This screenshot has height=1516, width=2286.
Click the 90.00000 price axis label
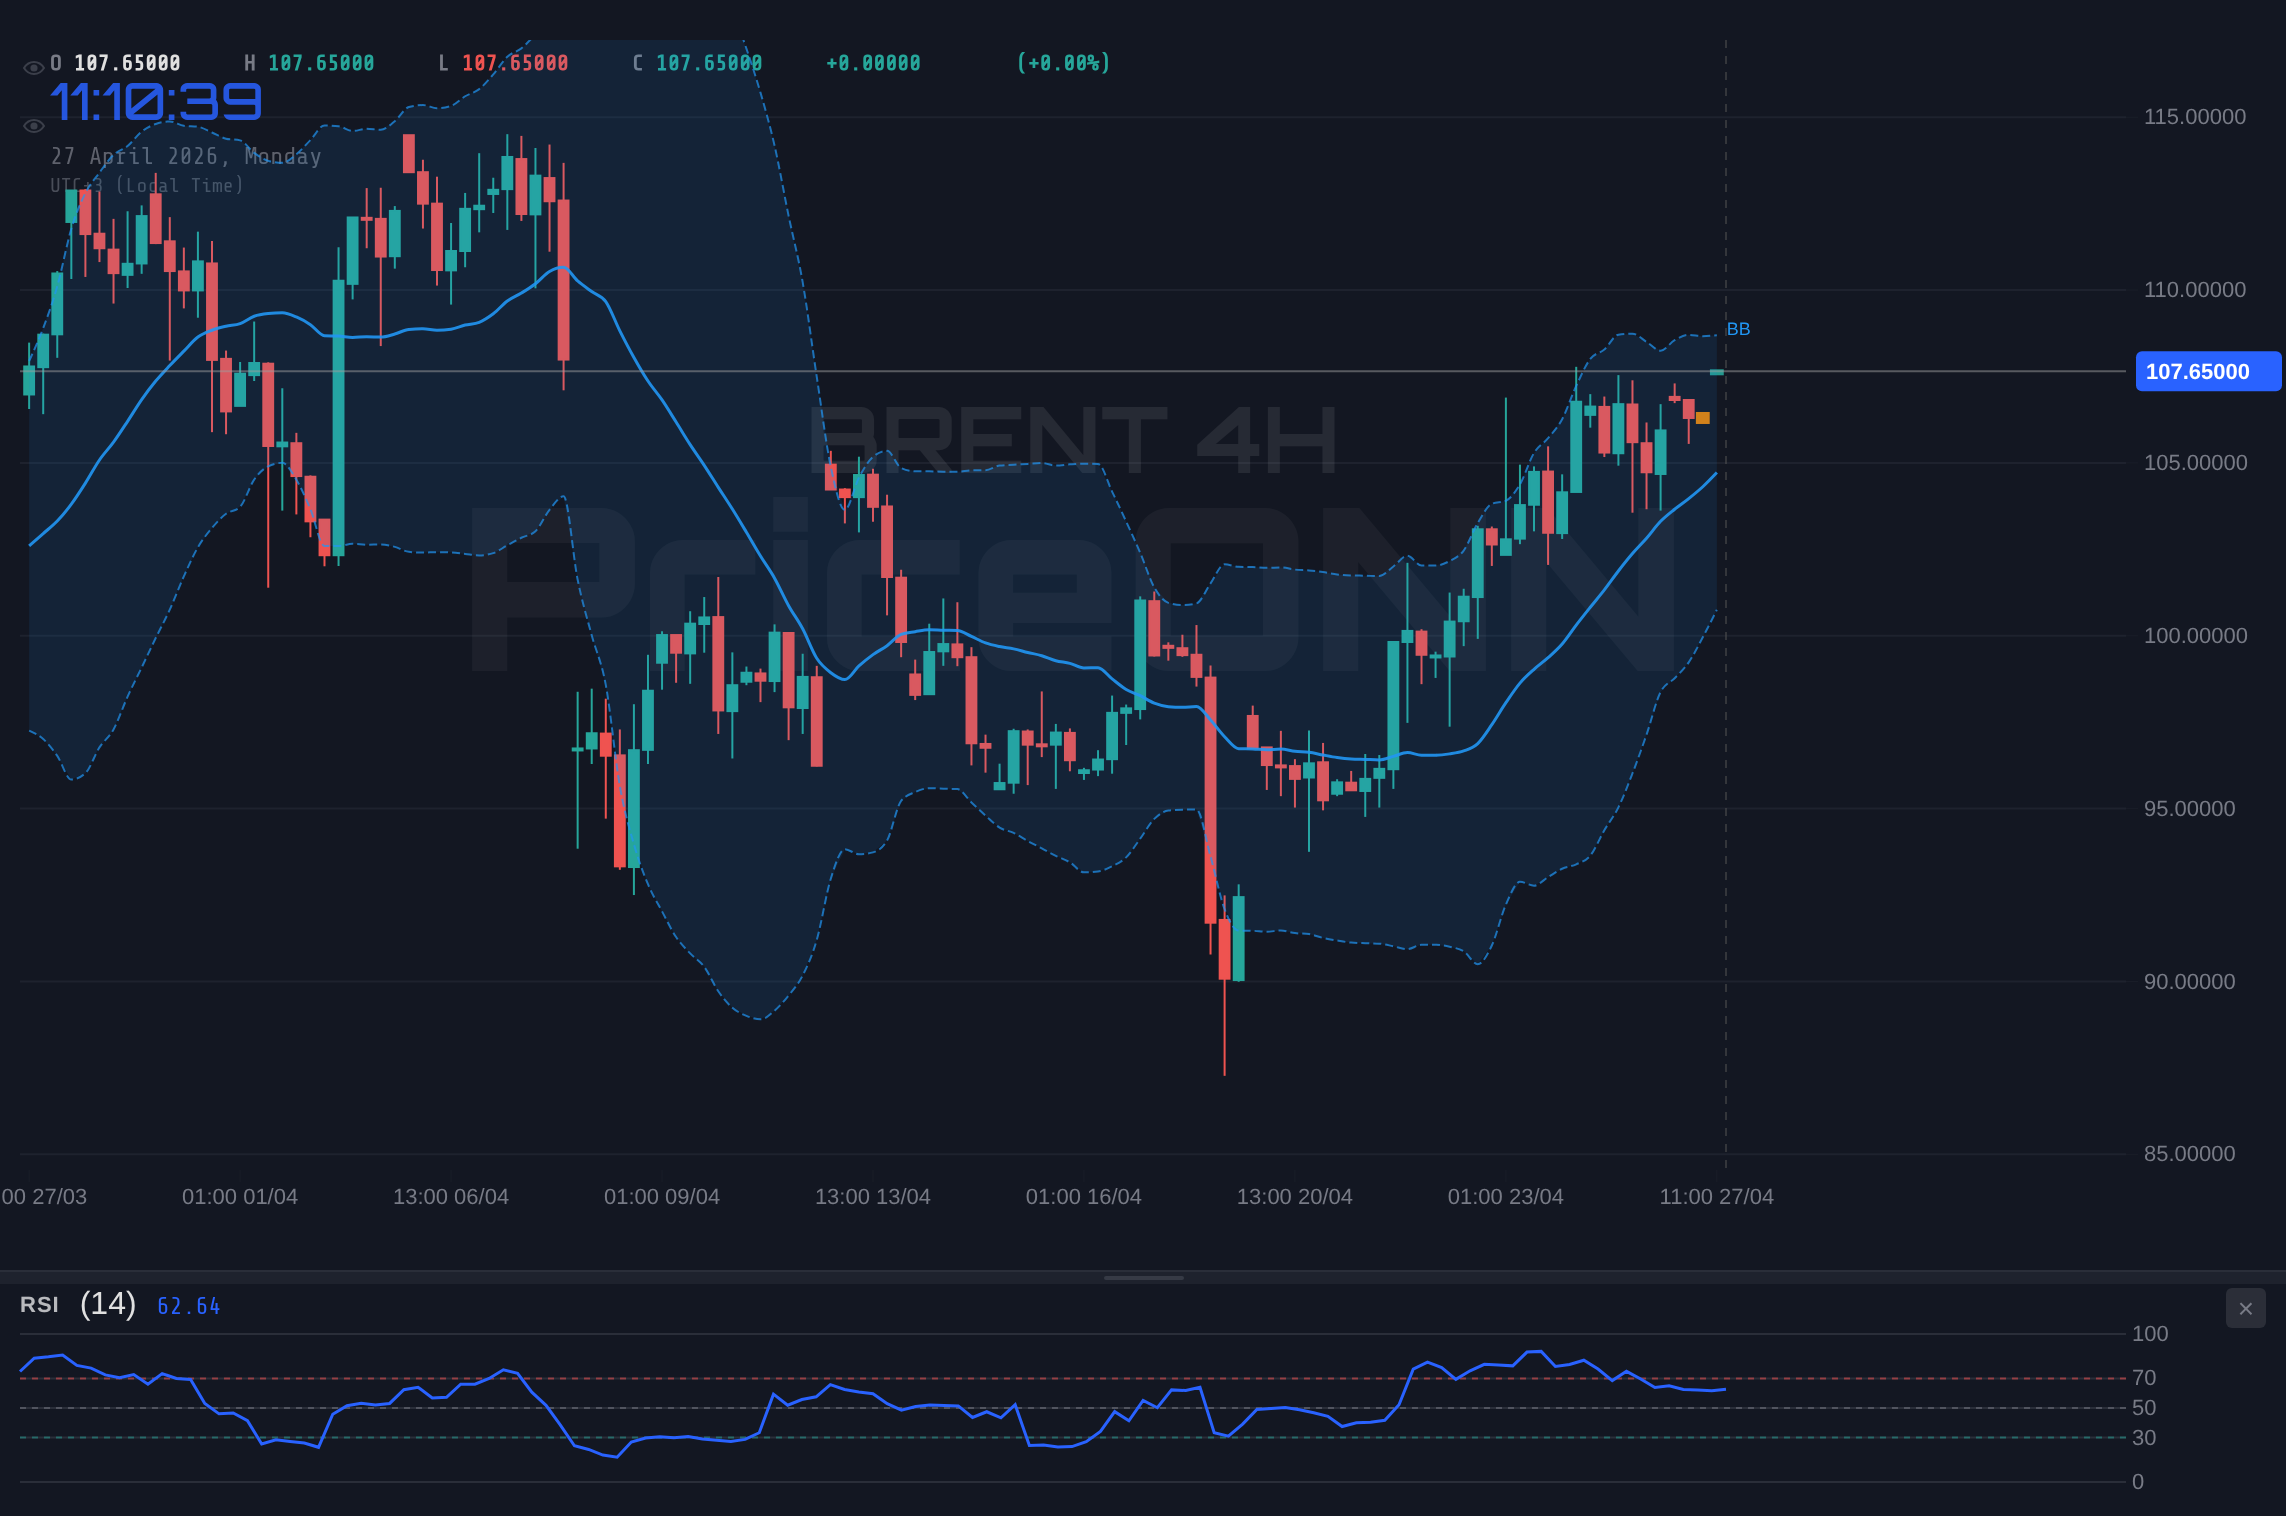coord(2189,982)
